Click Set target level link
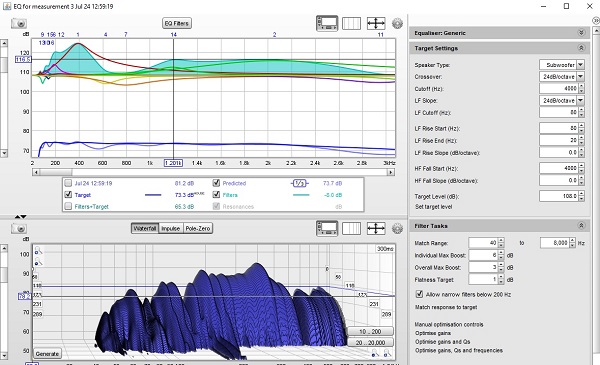The height and width of the screenshot is (365, 600). pyautogui.click(x=433, y=207)
